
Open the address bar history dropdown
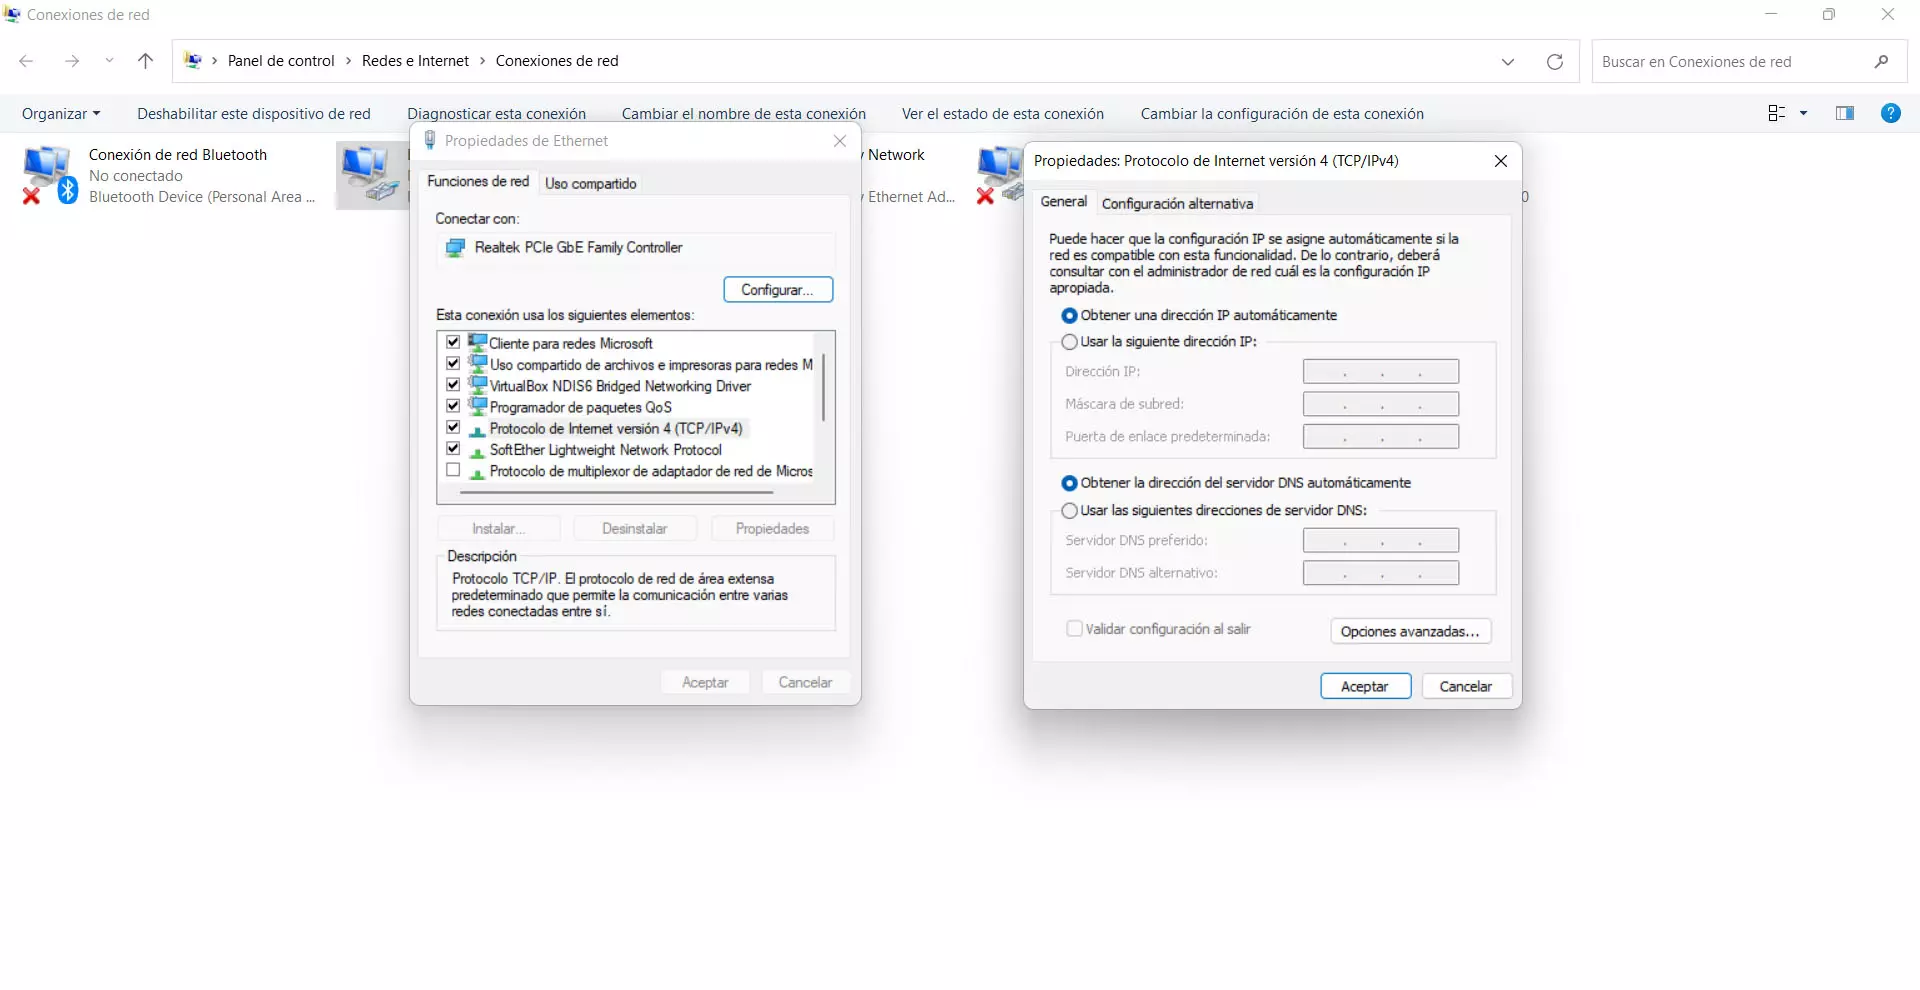point(1507,61)
